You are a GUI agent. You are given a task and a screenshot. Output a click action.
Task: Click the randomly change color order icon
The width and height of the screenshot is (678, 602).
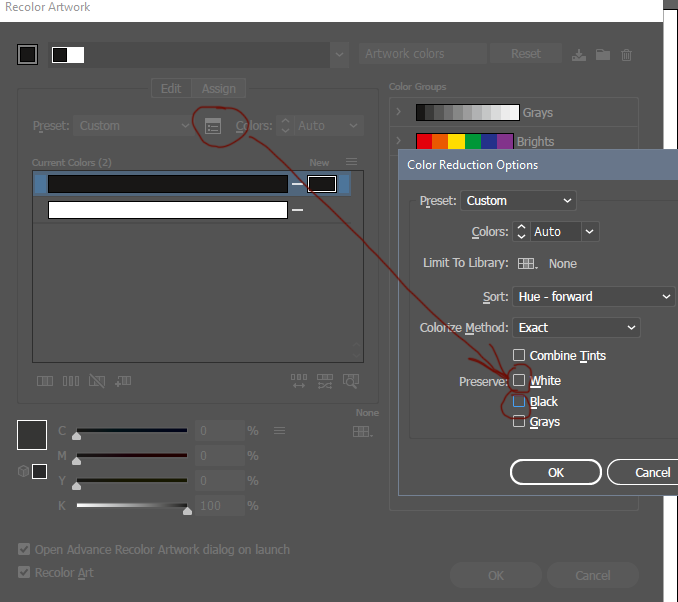[x=299, y=381]
